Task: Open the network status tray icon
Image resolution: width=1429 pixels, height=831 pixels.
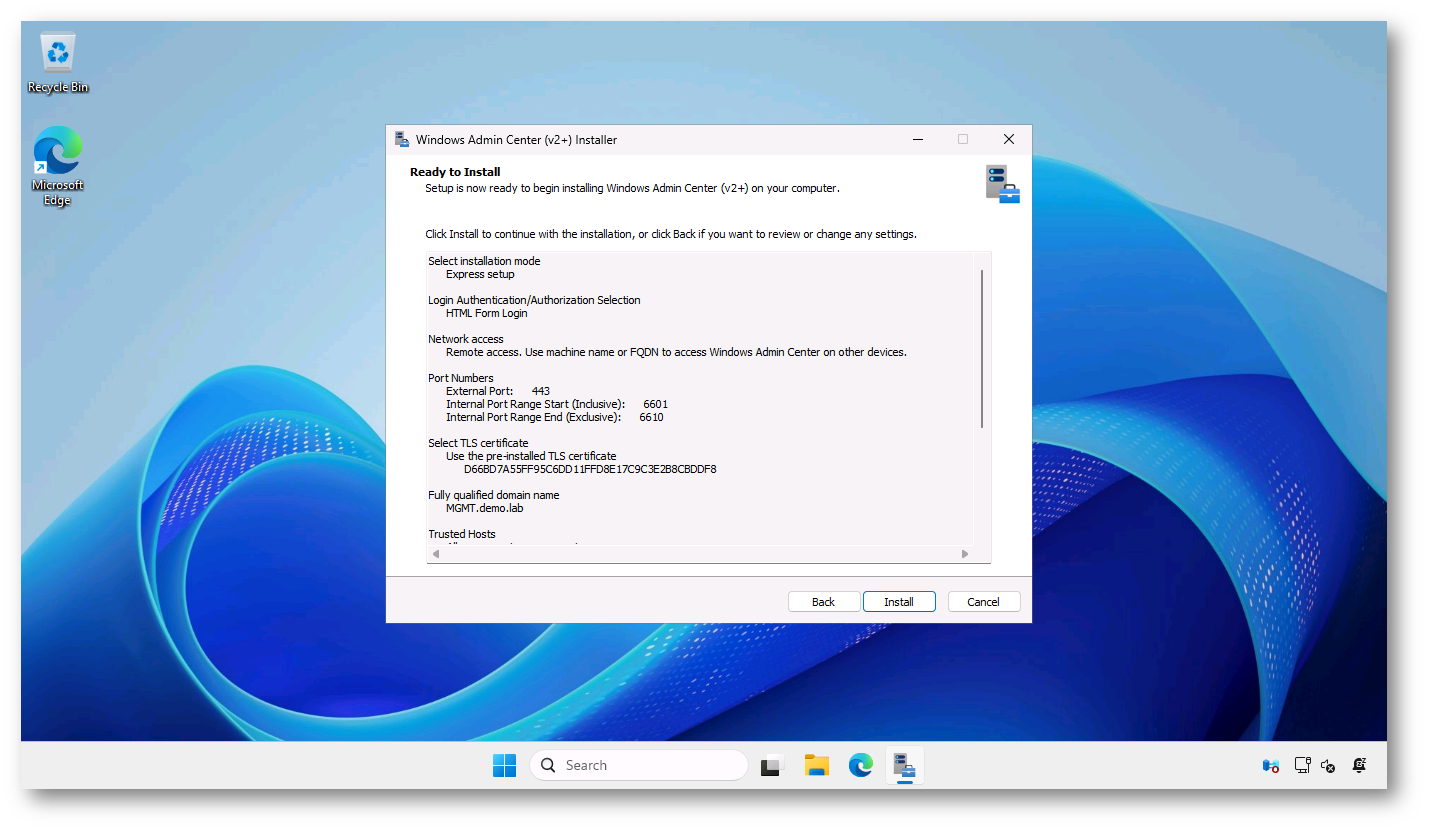Action: tap(1302, 766)
